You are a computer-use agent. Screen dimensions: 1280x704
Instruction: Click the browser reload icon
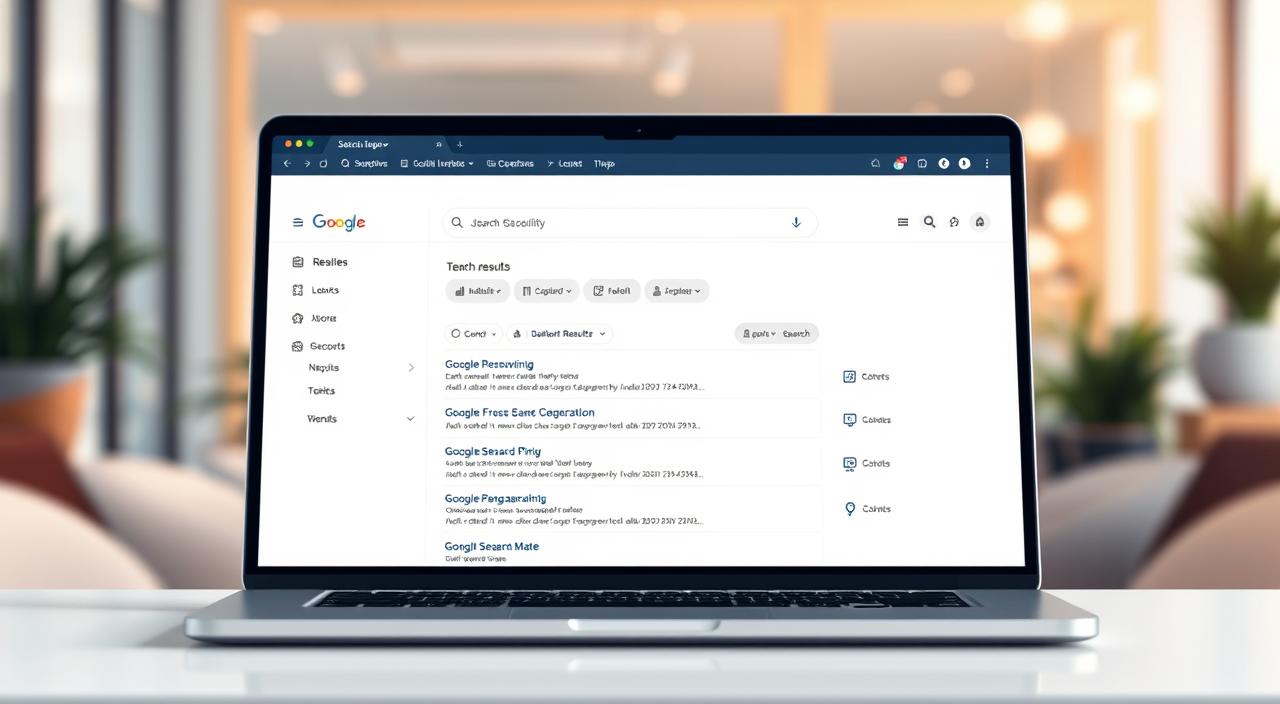point(324,163)
